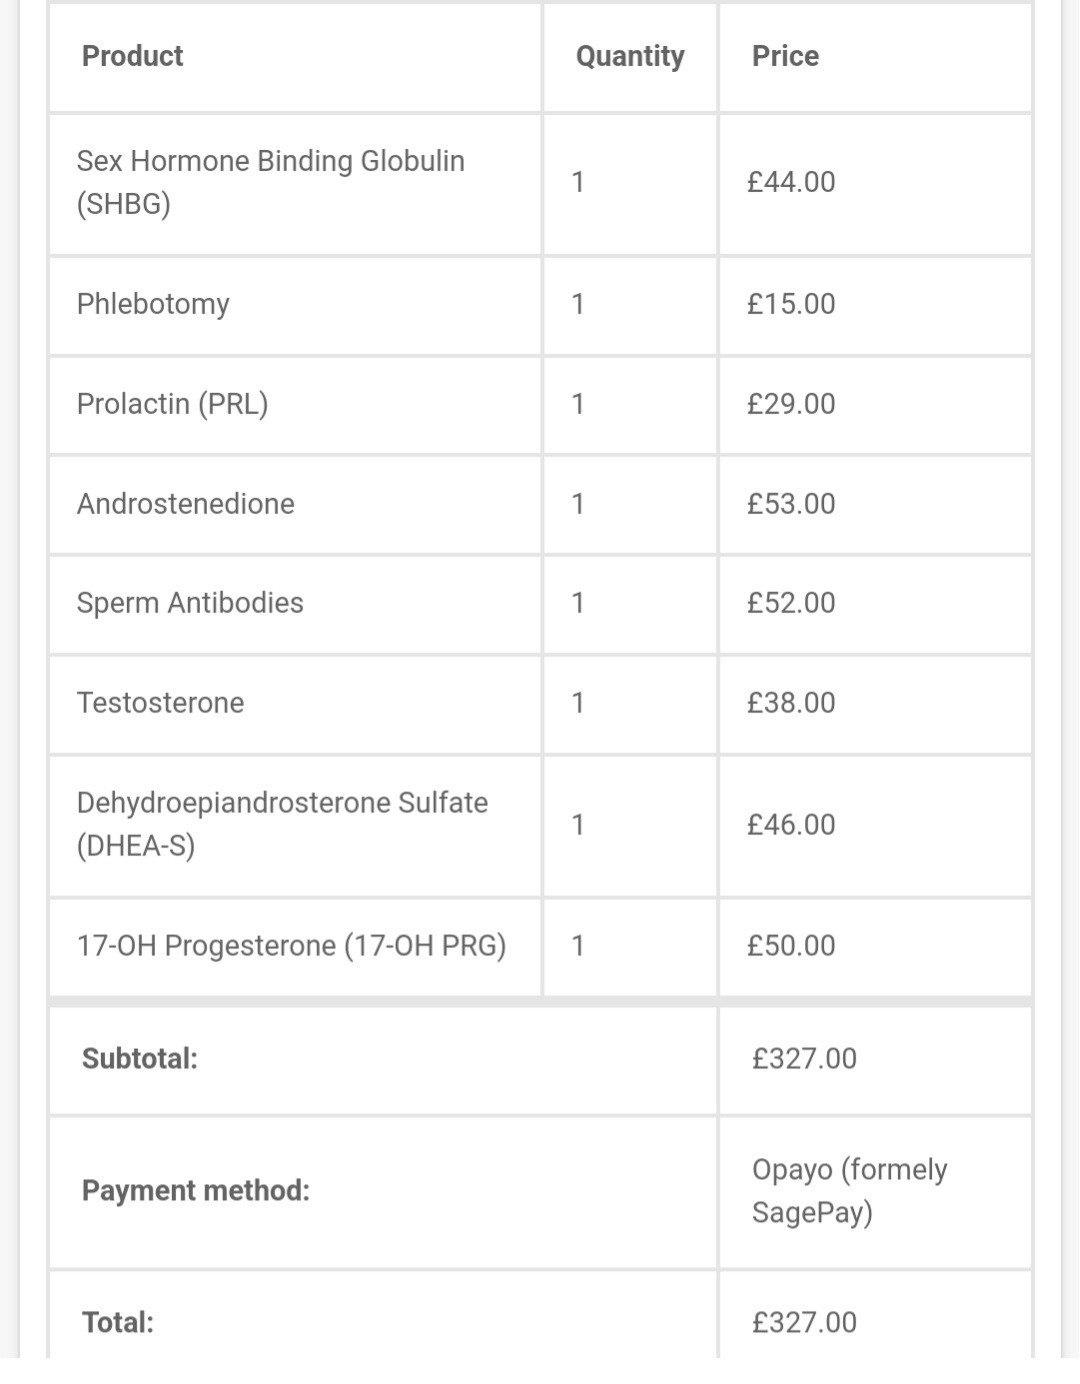Click the £327.00 amount beside Total
Viewport: 1080px width, 1384px height.
[x=804, y=1323]
